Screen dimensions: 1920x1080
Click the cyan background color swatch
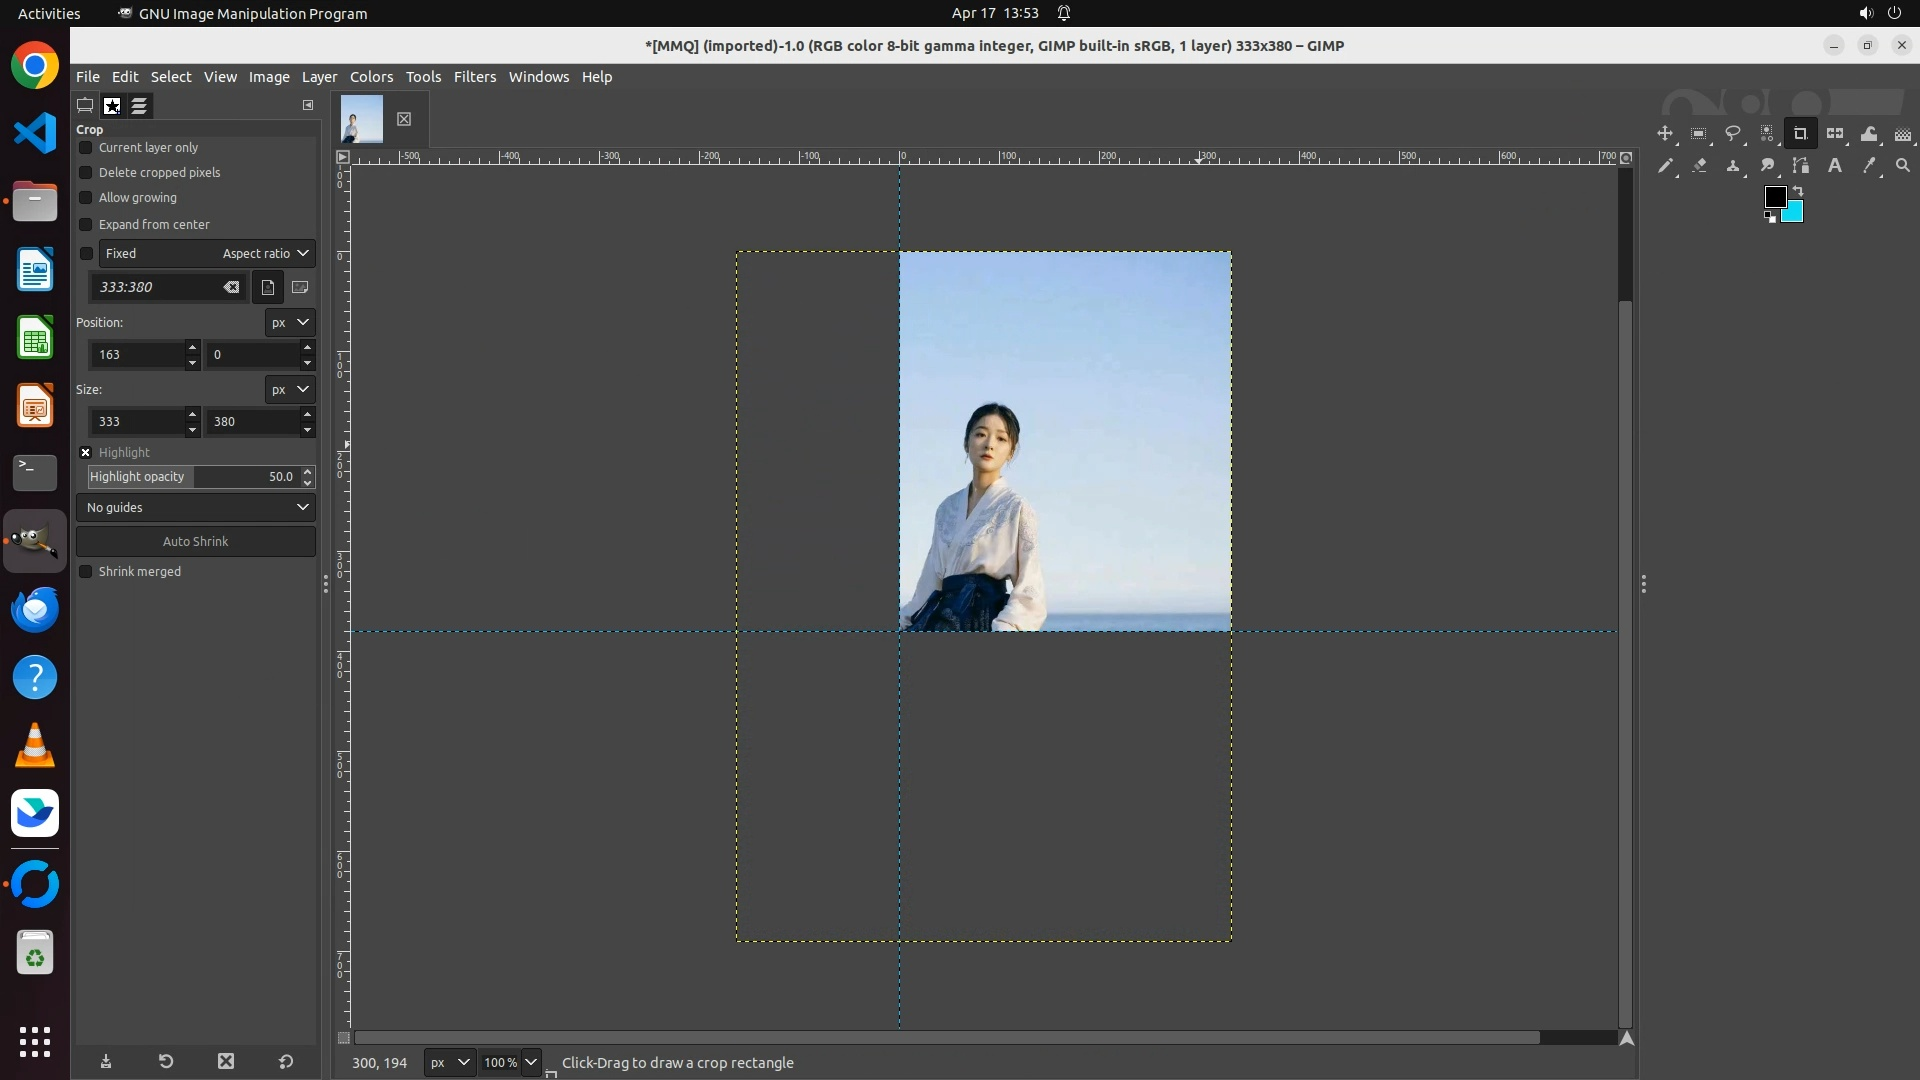(1794, 213)
